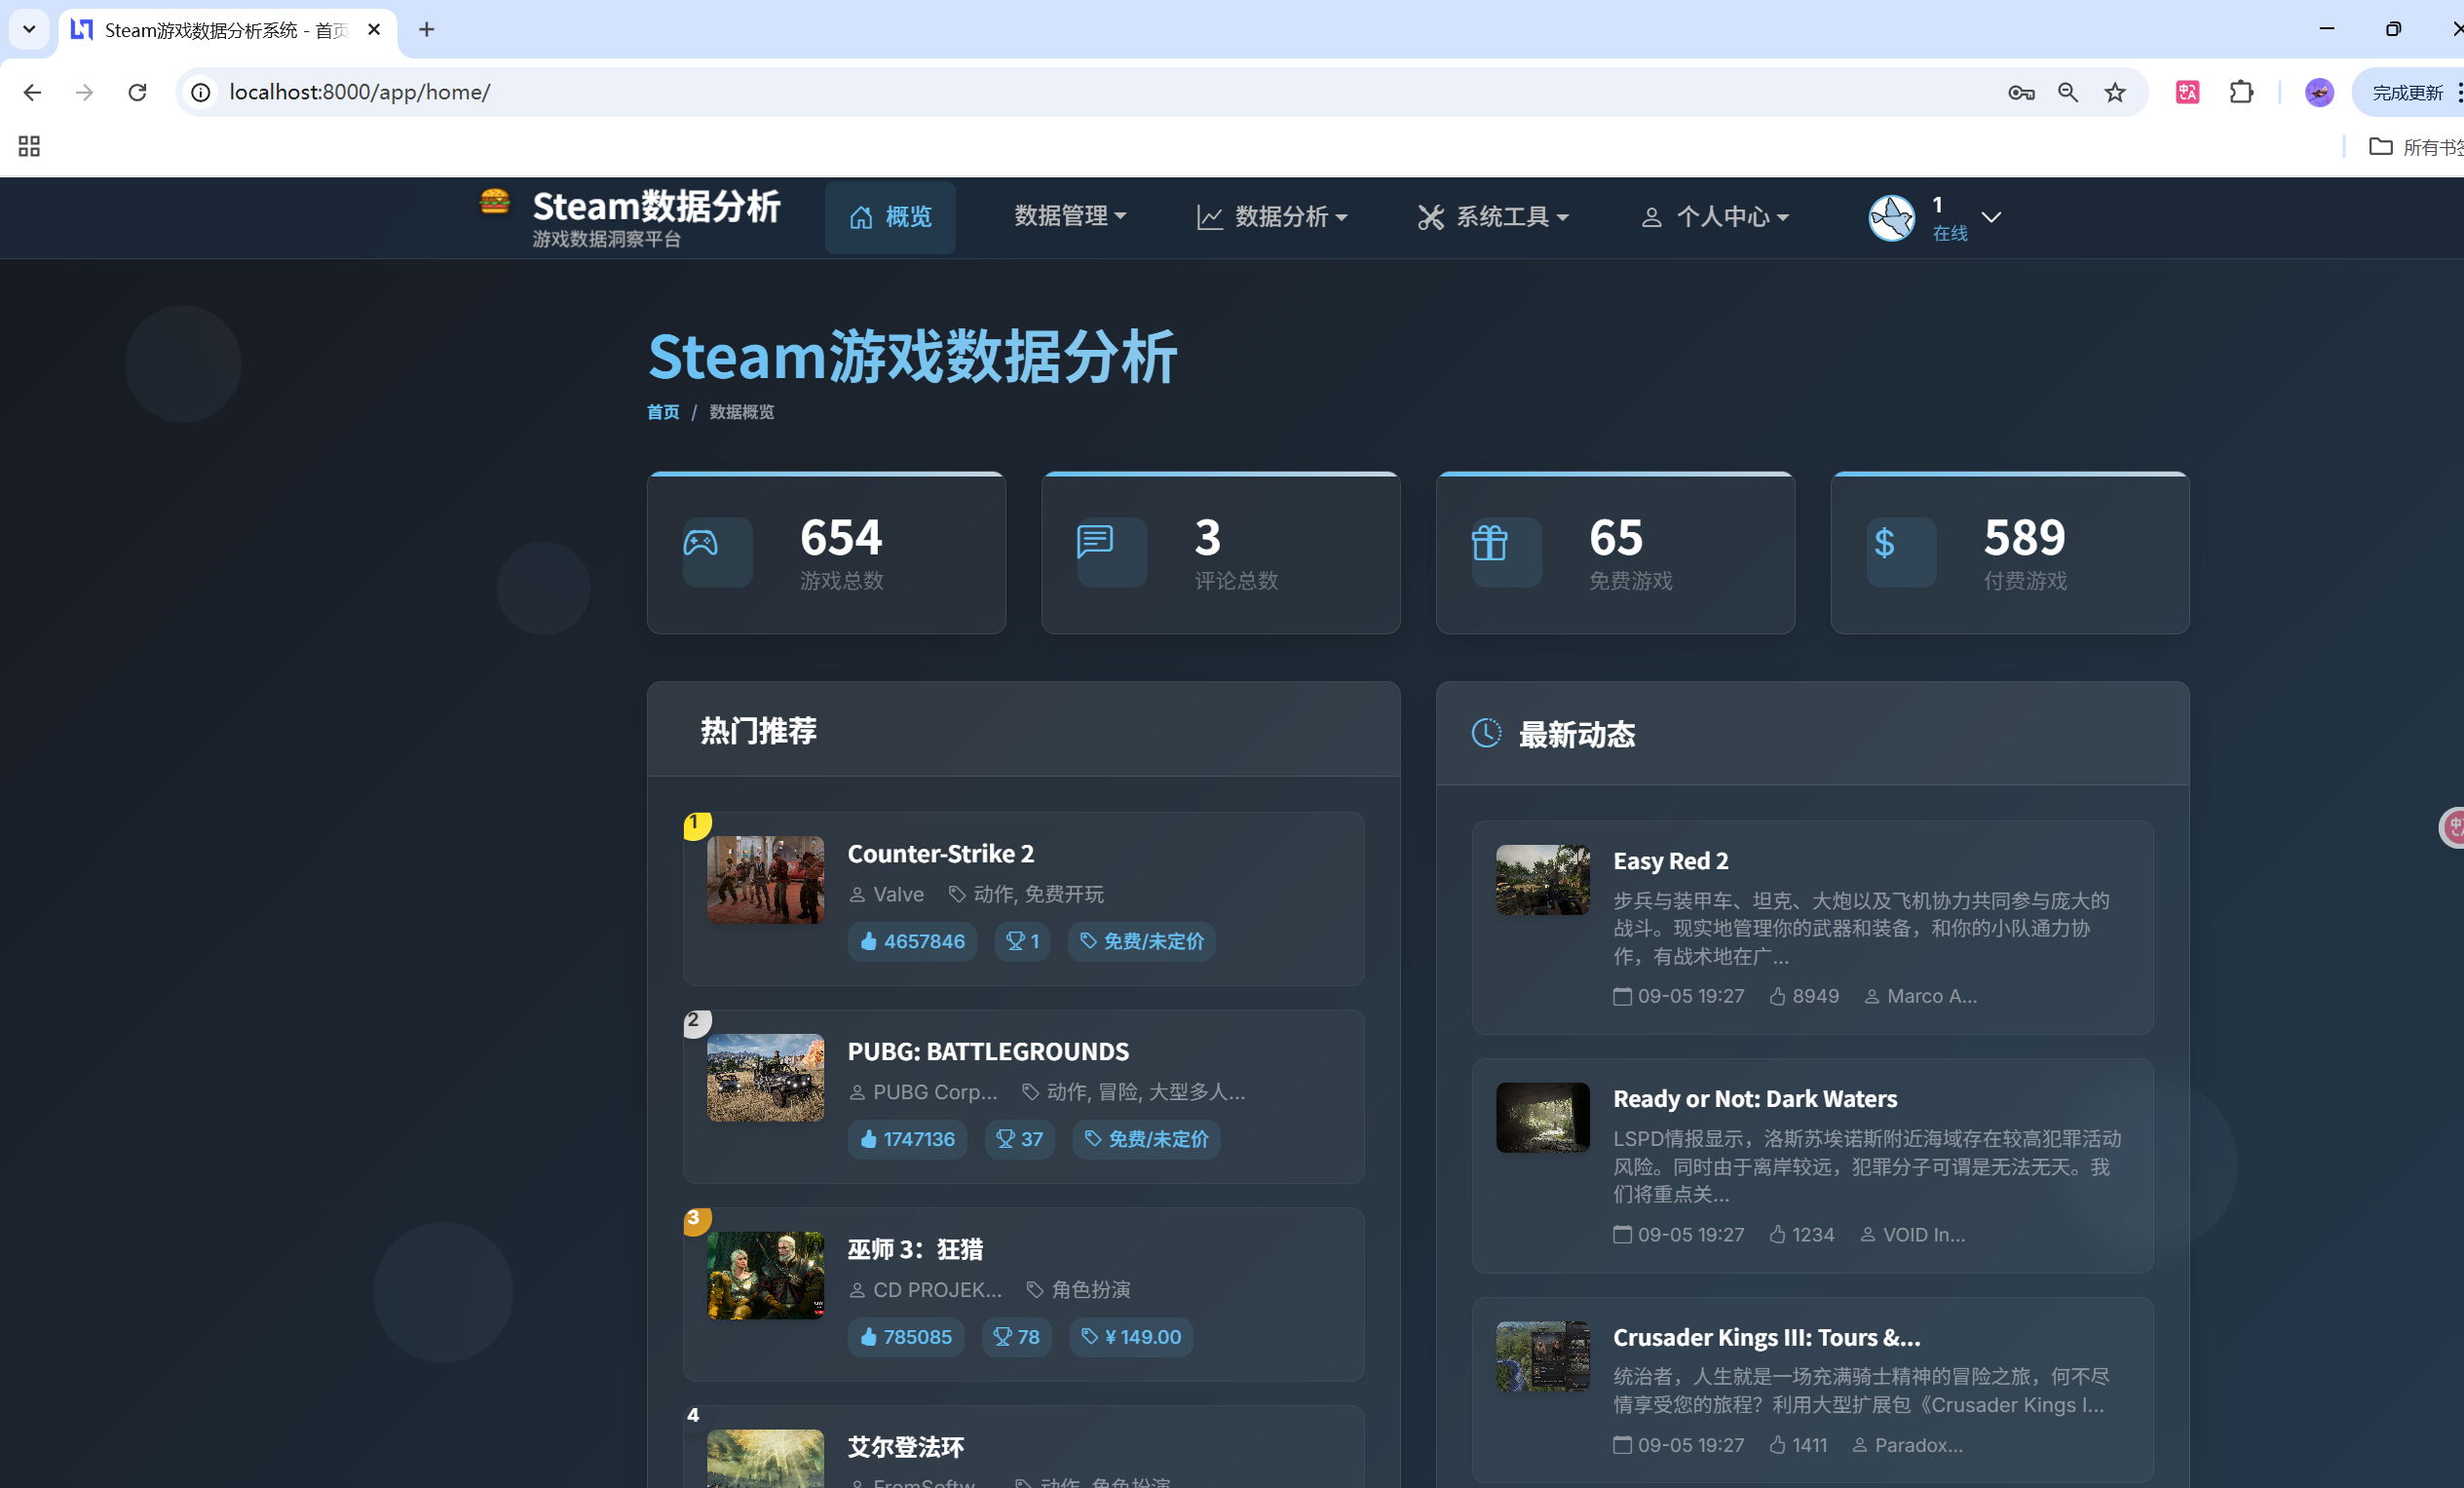This screenshot has height=1488, width=2464.
Task: Click the ¥ 149.00 price tag
Action: tap(1132, 1338)
